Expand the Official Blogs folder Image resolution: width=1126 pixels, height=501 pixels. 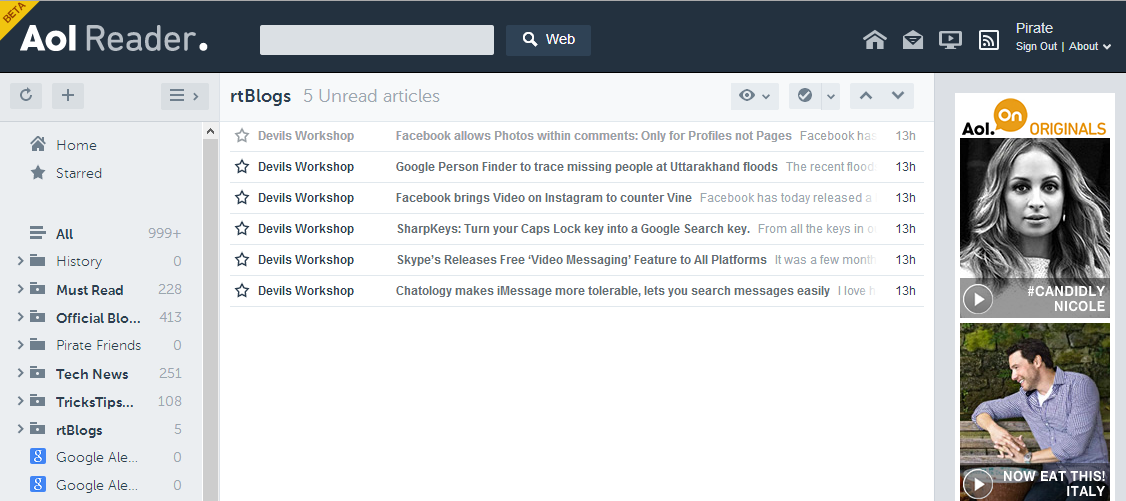pos(20,317)
